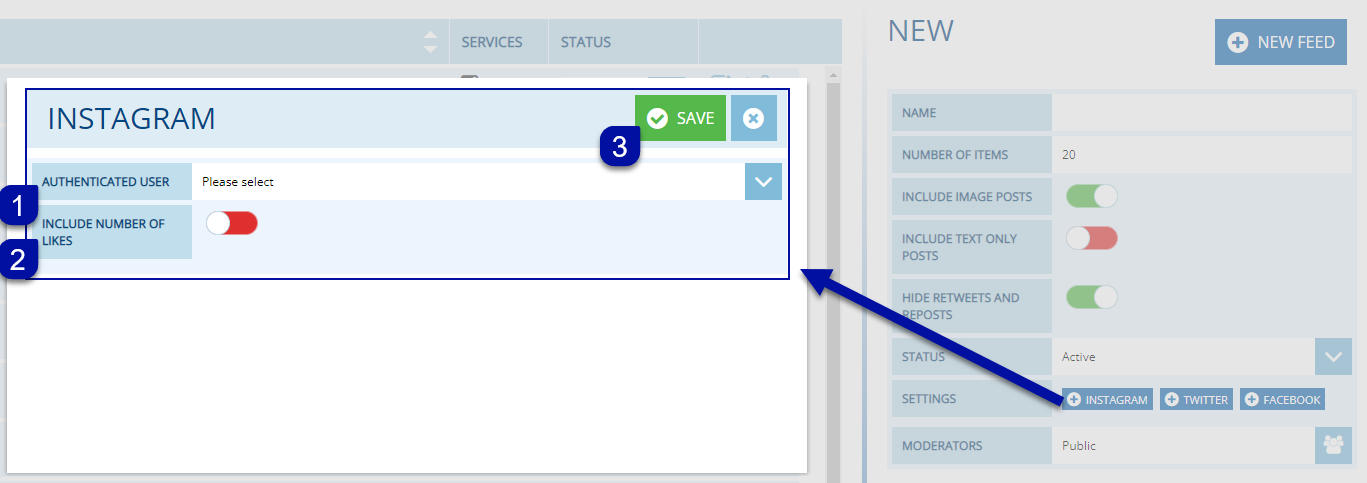Click the list vertical scrollbar
The width and height of the screenshot is (1367, 483).
coord(833,274)
